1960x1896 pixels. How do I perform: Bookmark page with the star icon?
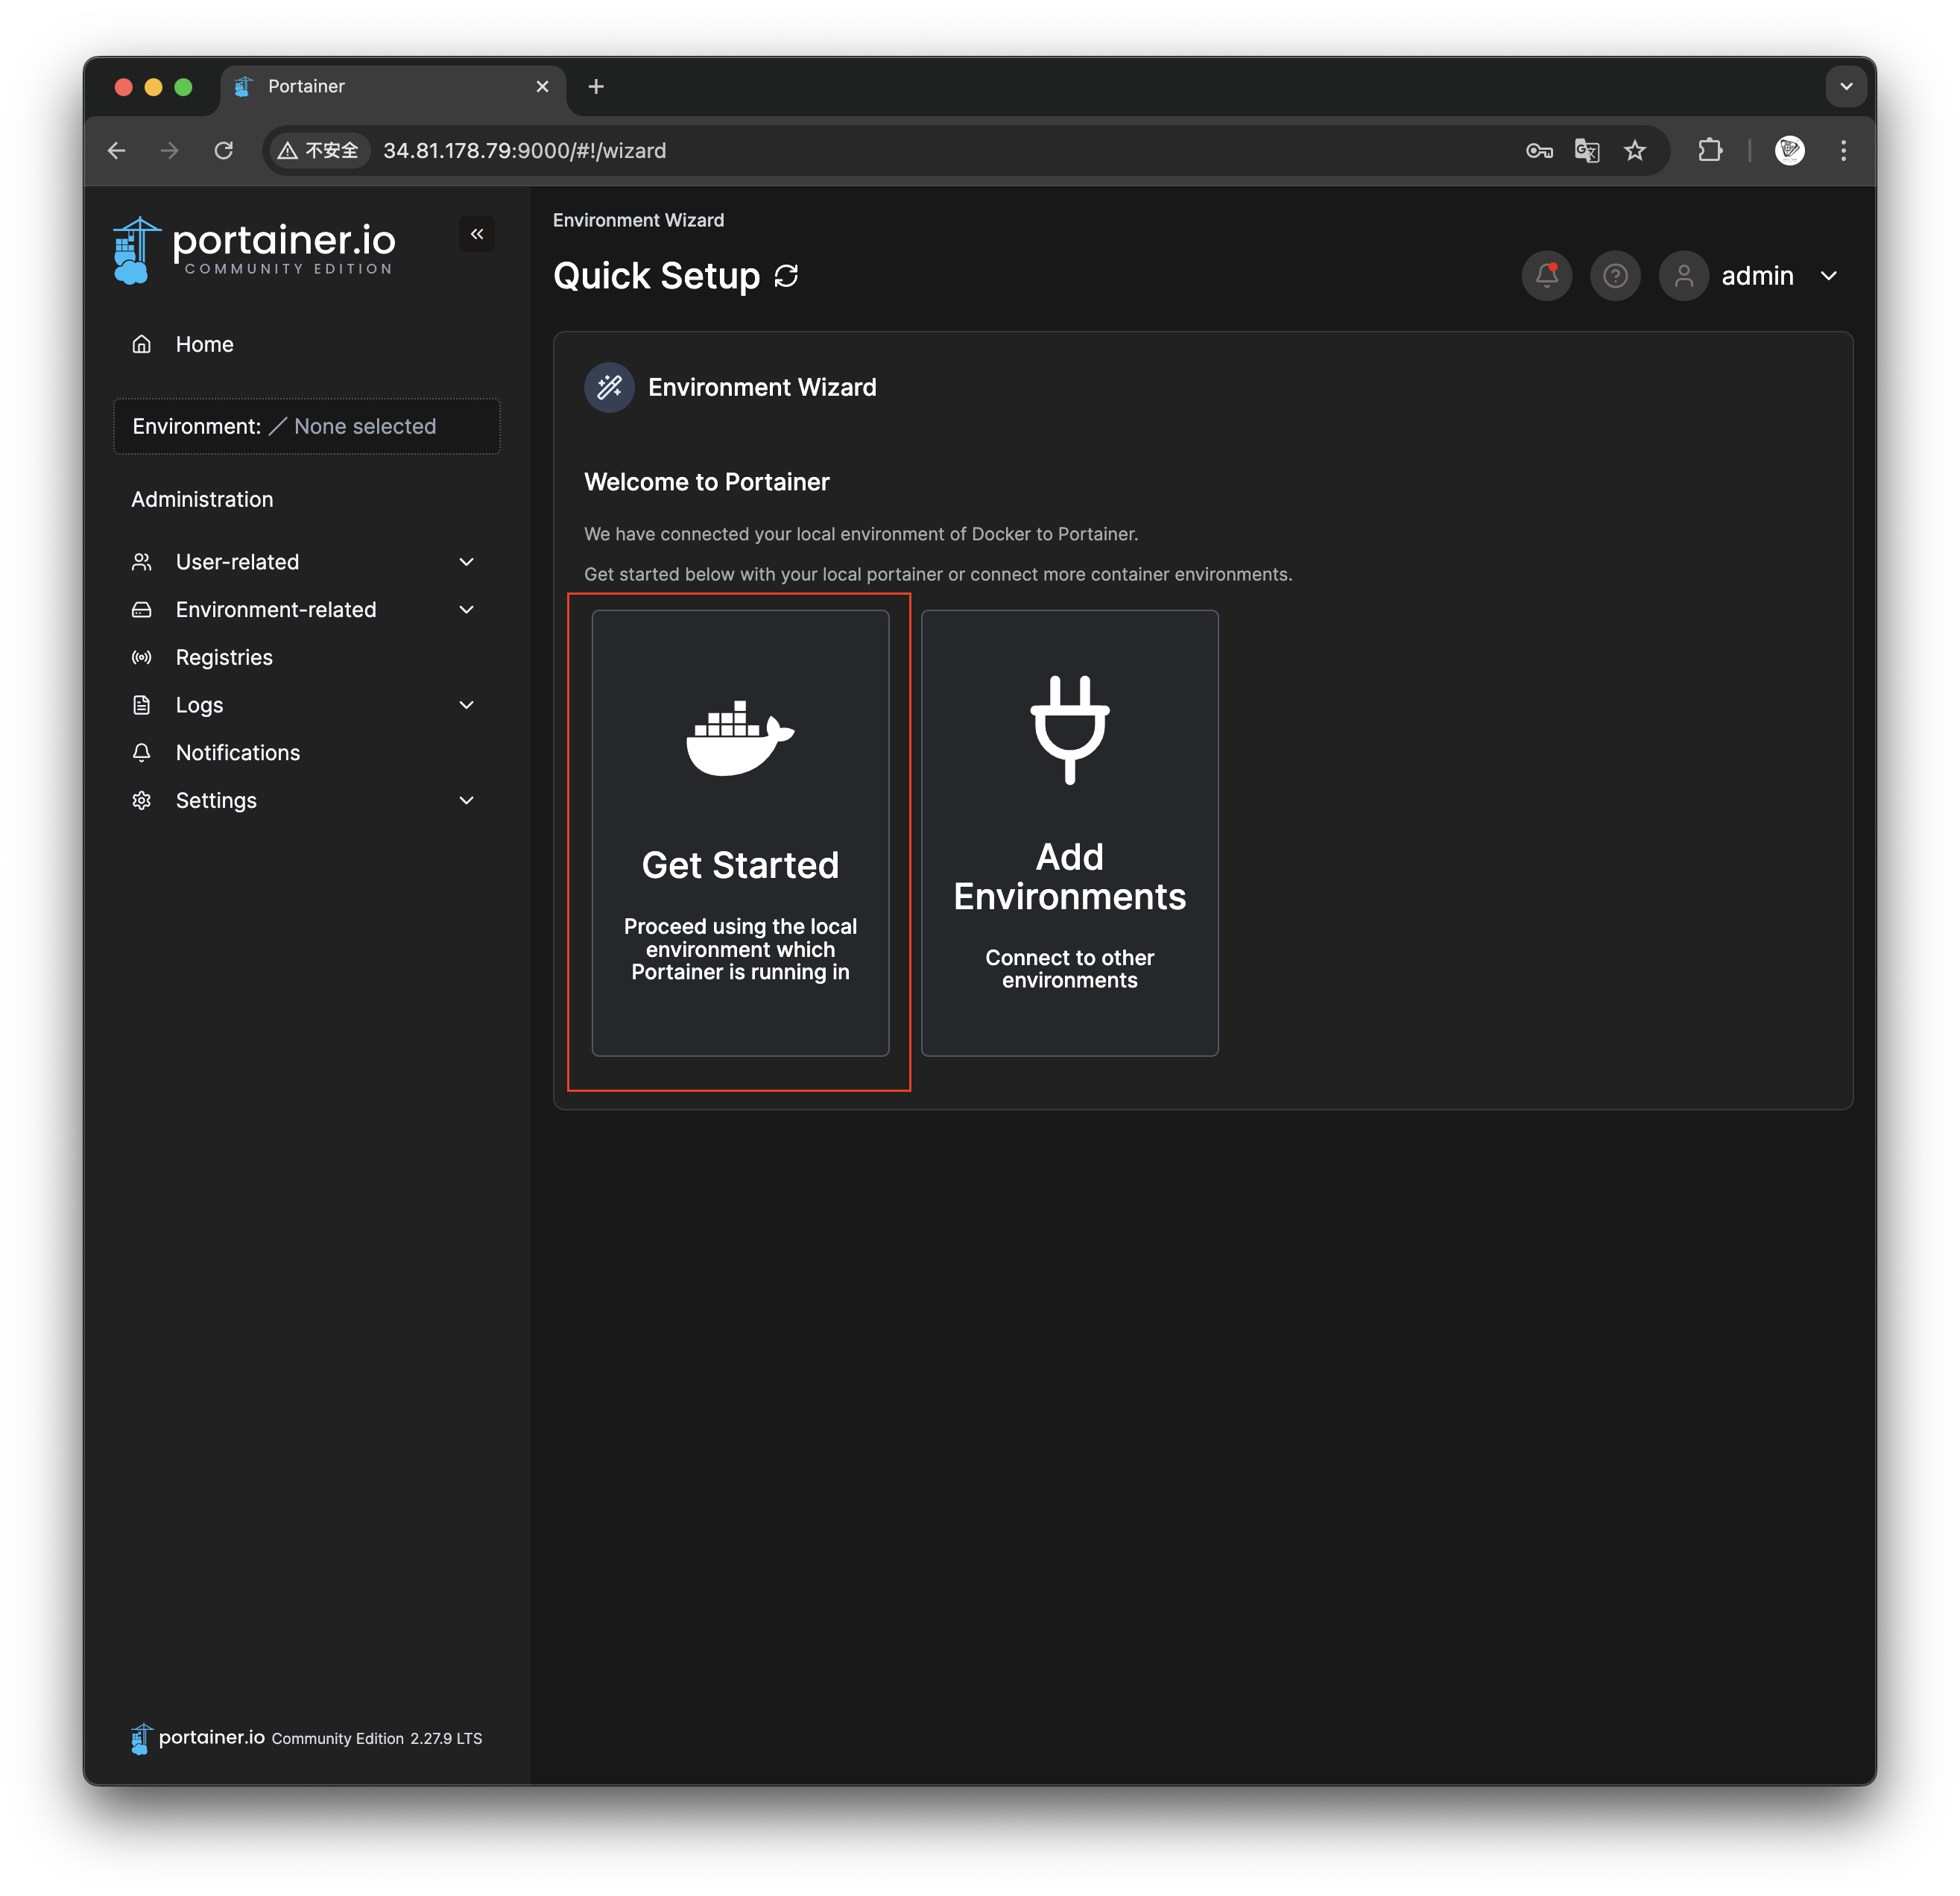point(1635,150)
